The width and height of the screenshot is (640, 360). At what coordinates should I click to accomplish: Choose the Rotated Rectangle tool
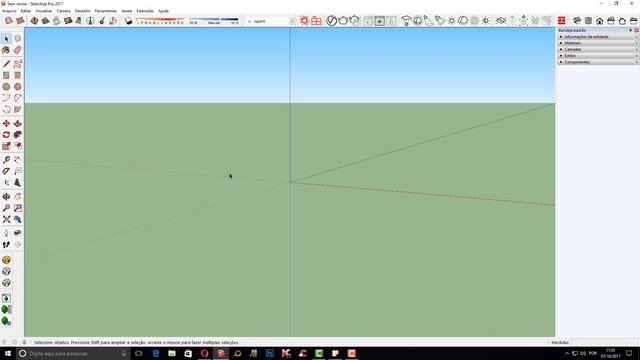click(x=18, y=76)
